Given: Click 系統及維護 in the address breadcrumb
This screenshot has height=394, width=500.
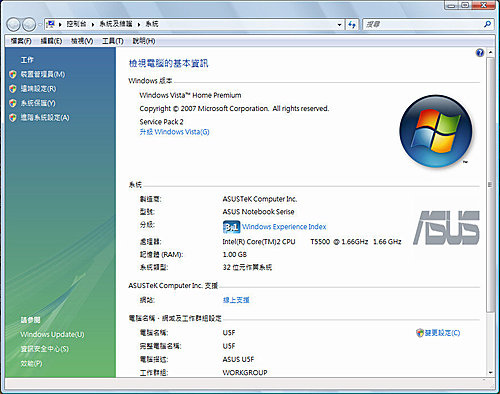Looking at the screenshot, I should (x=116, y=24).
